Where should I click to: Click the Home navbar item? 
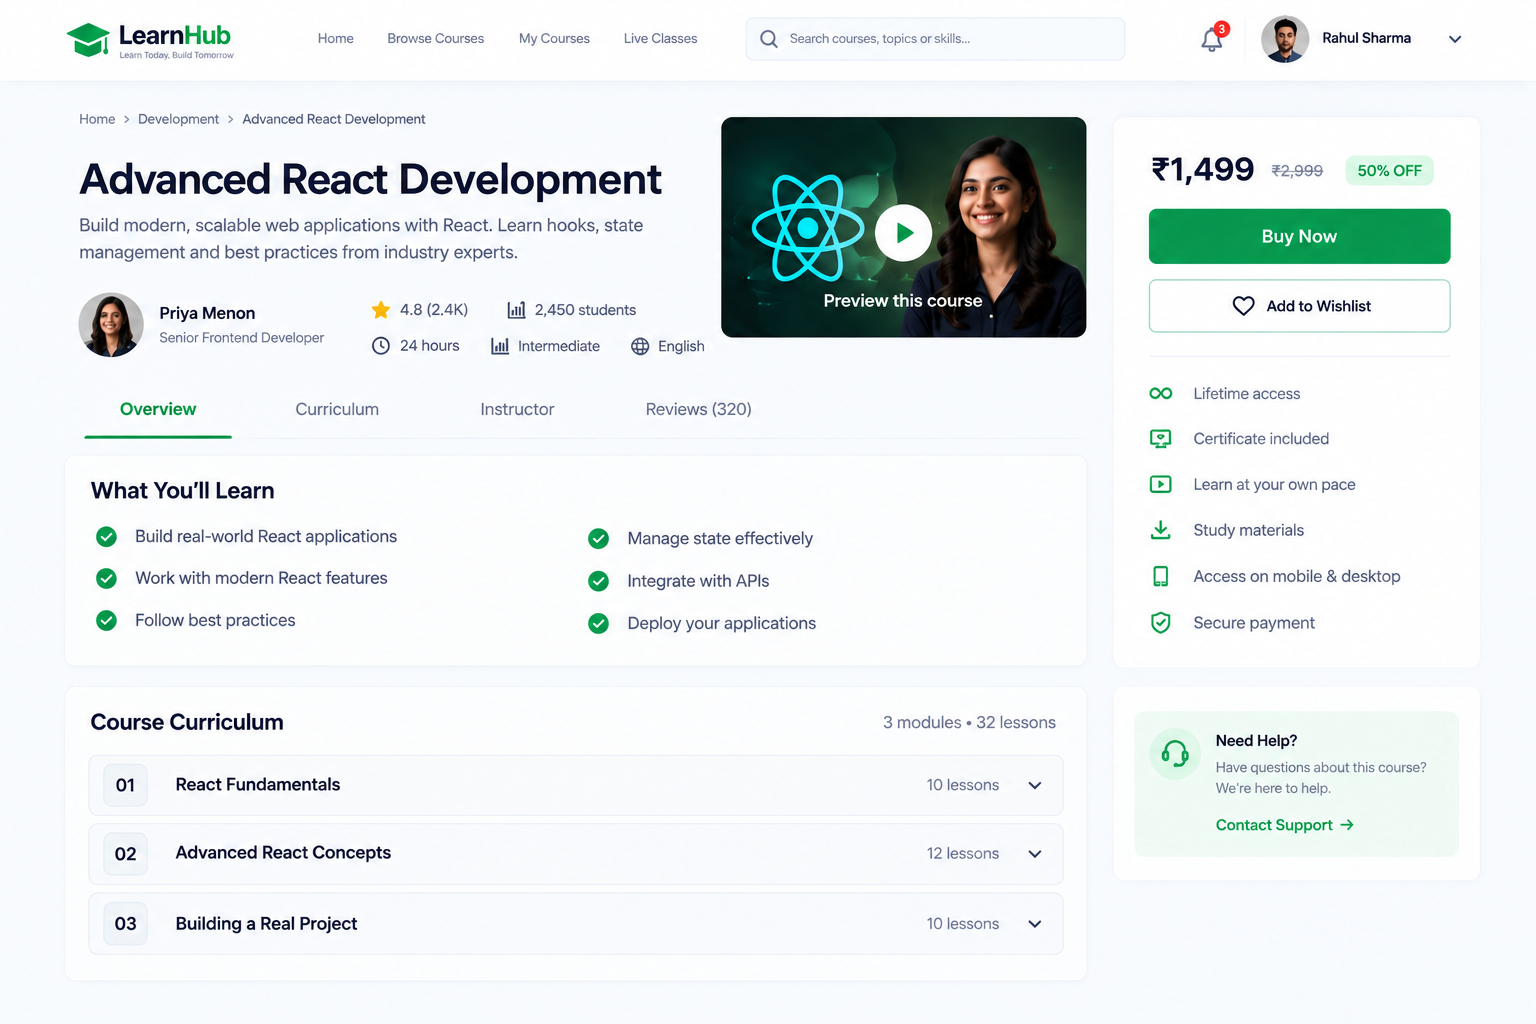(x=336, y=39)
